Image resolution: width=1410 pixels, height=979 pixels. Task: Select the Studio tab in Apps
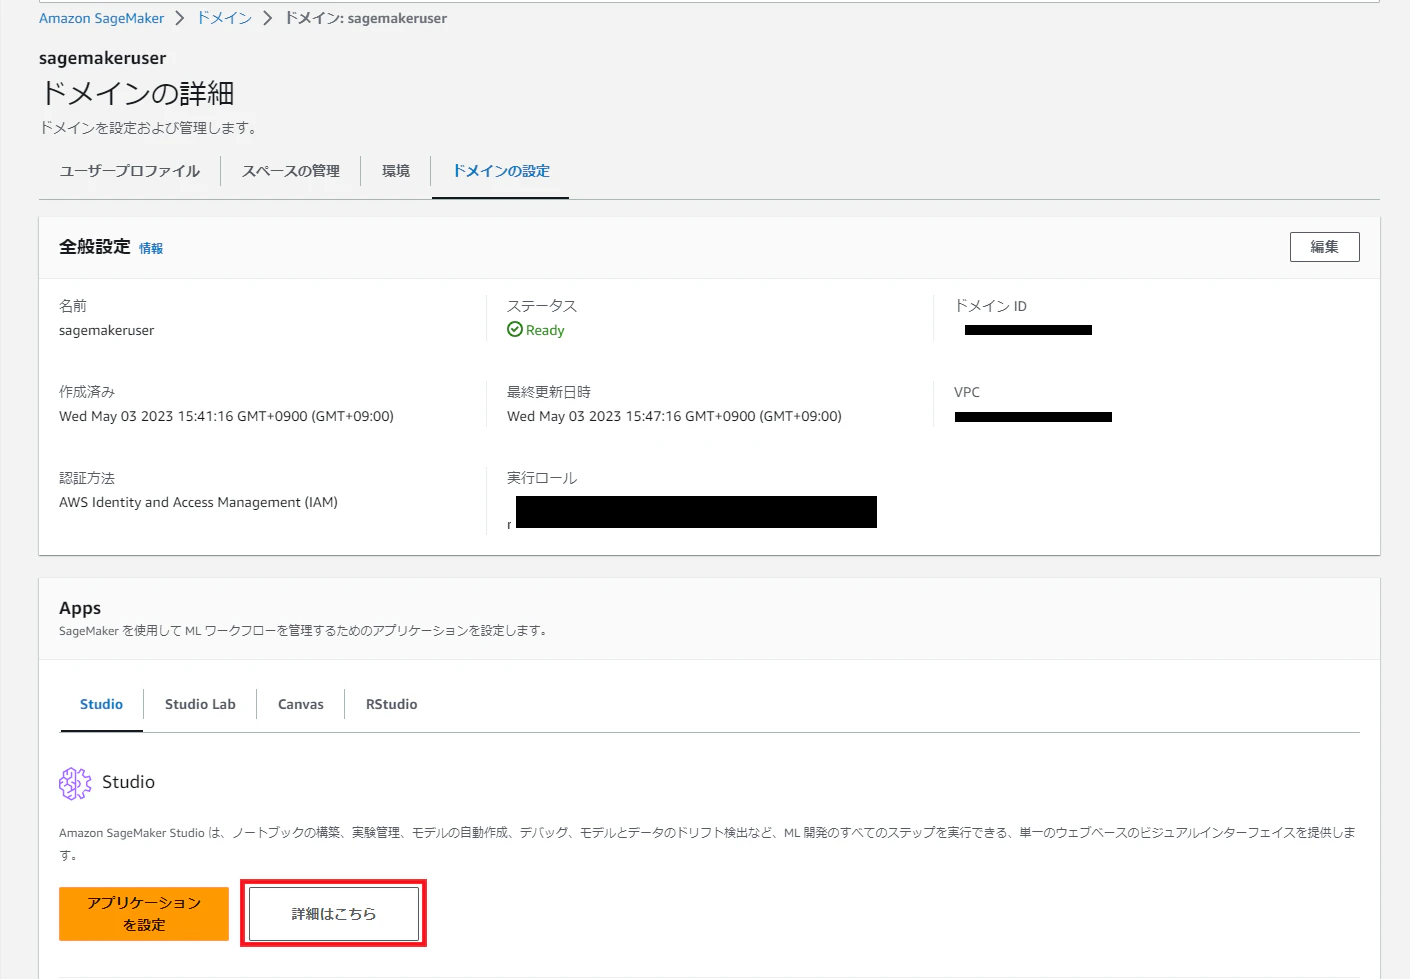click(x=100, y=704)
